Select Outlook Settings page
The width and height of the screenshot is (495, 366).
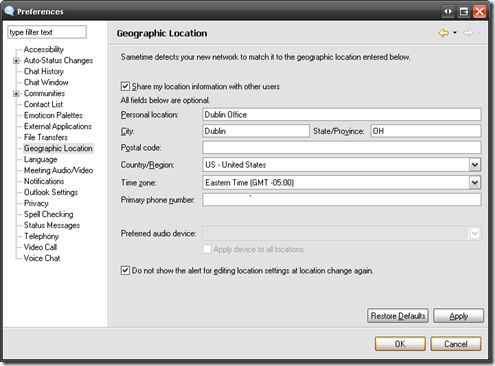point(51,192)
